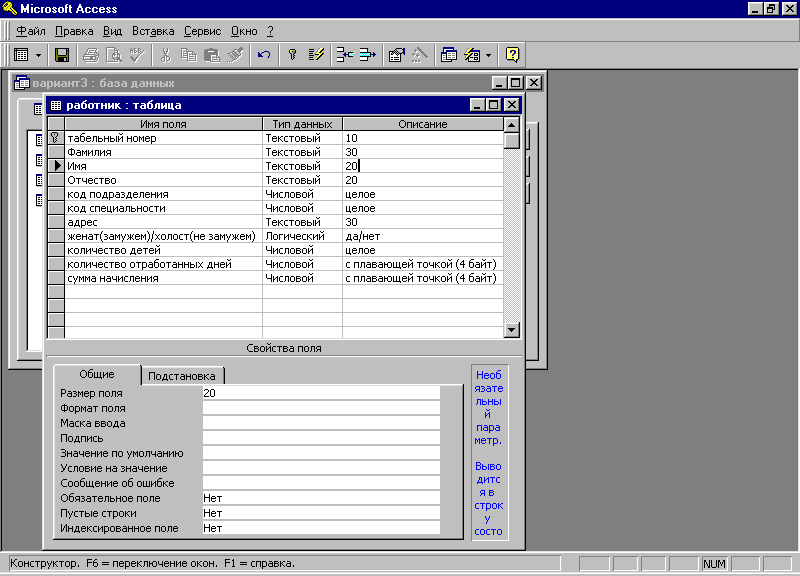Click the Логический data type cell
The width and height of the screenshot is (800, 576).
302,236
